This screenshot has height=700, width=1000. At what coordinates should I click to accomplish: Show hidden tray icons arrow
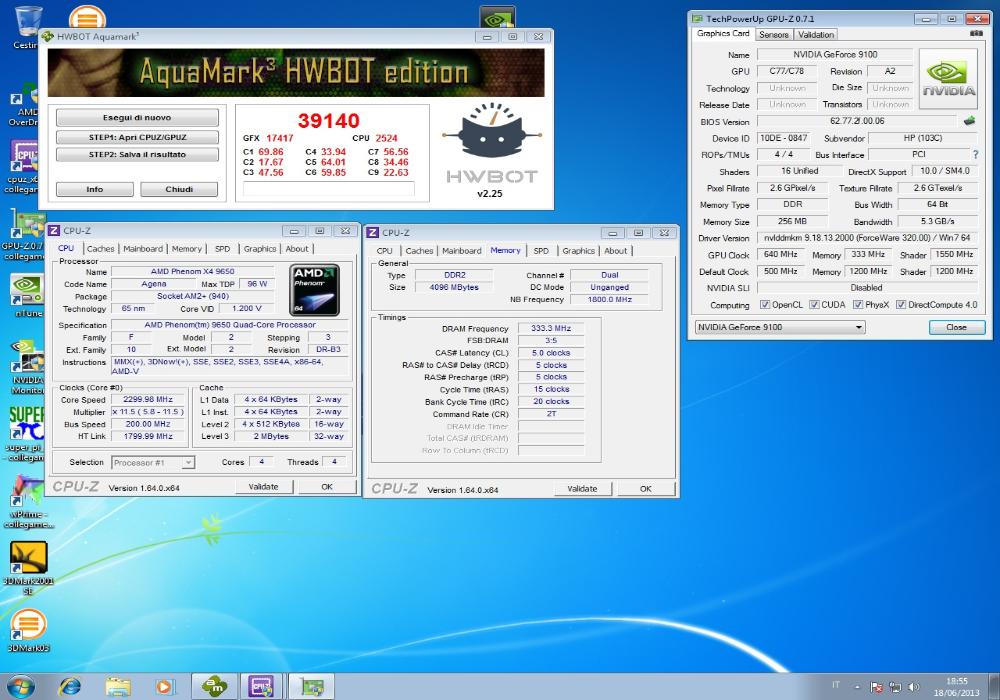(857, 687)
